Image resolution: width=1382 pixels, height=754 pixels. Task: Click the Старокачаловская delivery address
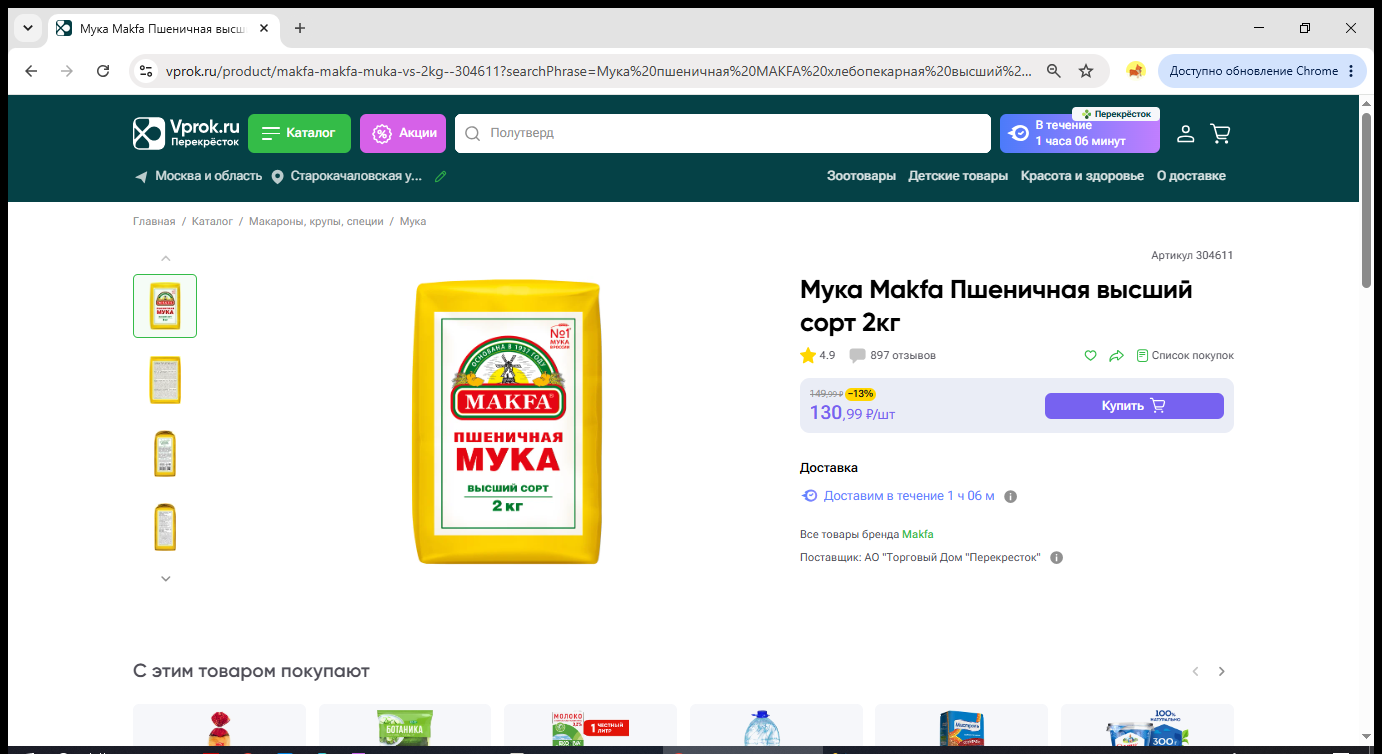(357, 176)
